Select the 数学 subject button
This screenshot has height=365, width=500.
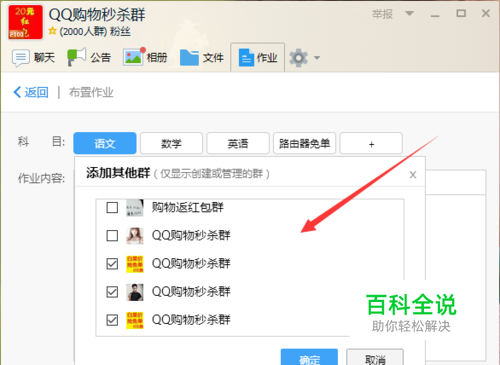coord(171,143)
